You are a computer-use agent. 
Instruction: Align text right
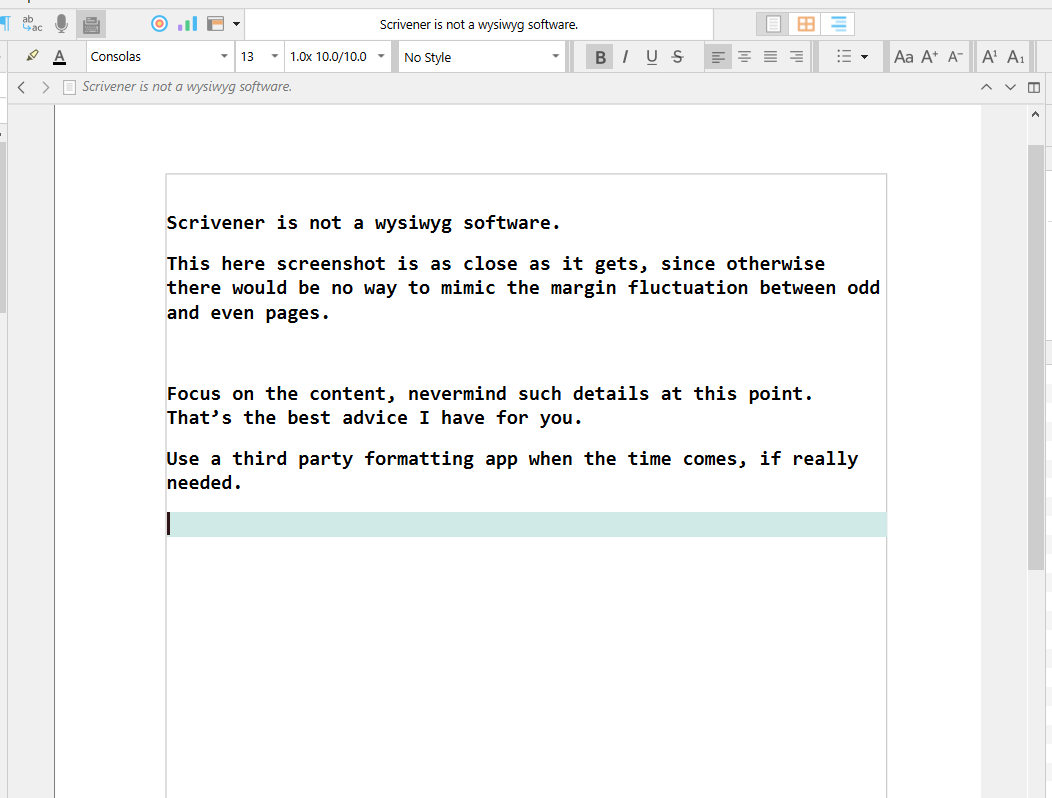(796, 57)
